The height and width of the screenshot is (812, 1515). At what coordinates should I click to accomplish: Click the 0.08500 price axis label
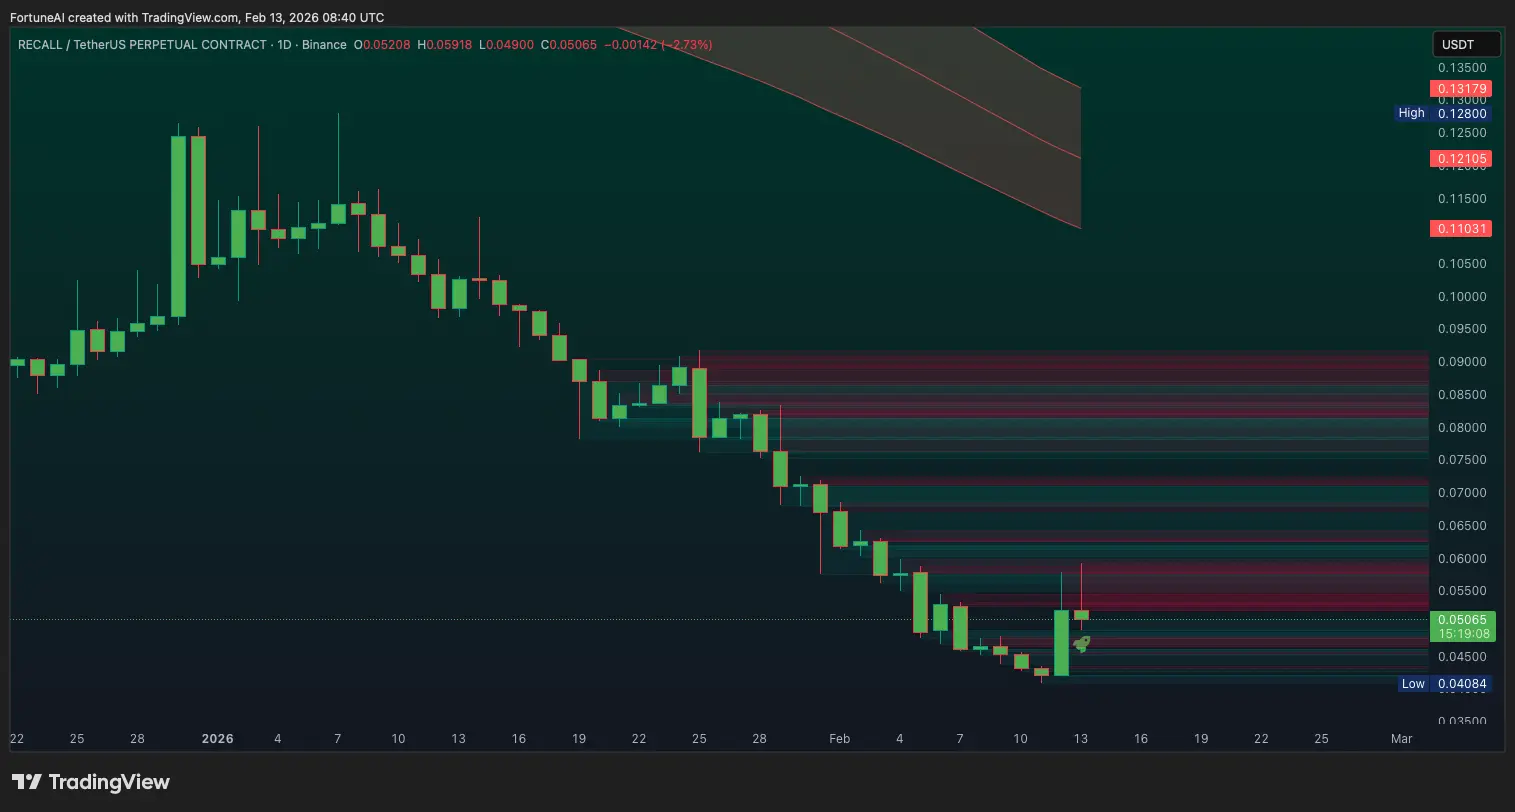1462,395
